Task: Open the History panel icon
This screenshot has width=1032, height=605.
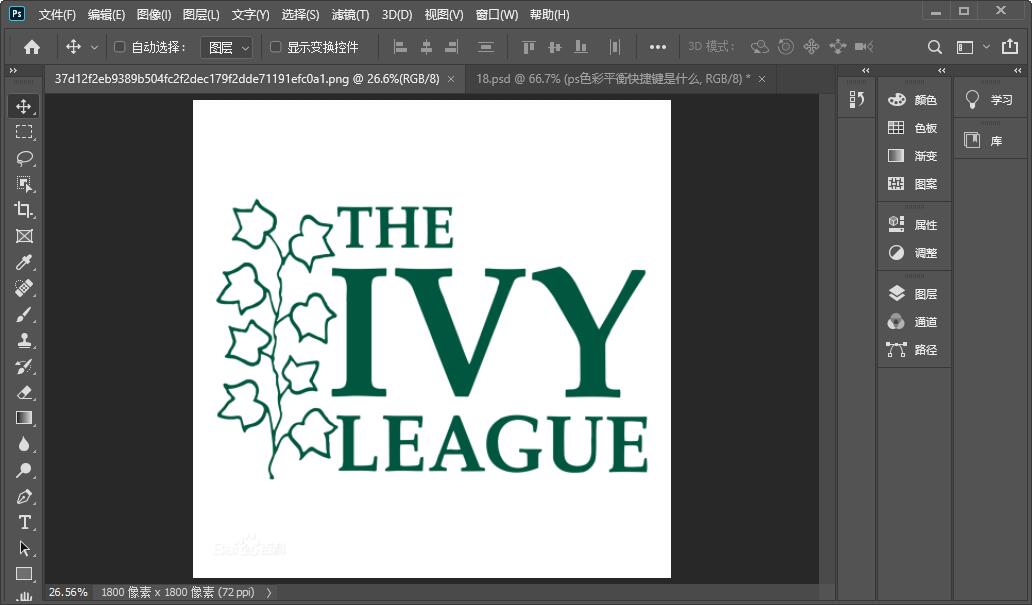Action: pos(856,99)
